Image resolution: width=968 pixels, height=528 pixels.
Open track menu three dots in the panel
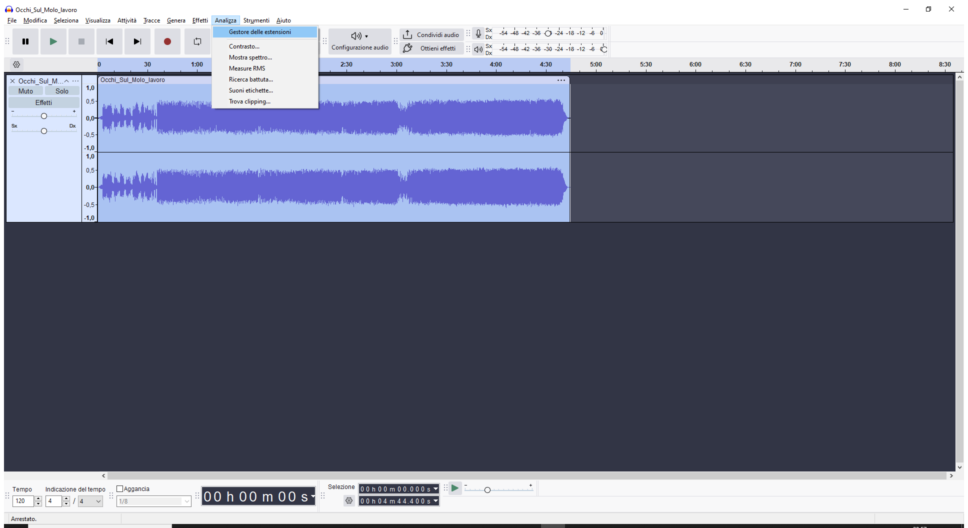tap(75, 81)
